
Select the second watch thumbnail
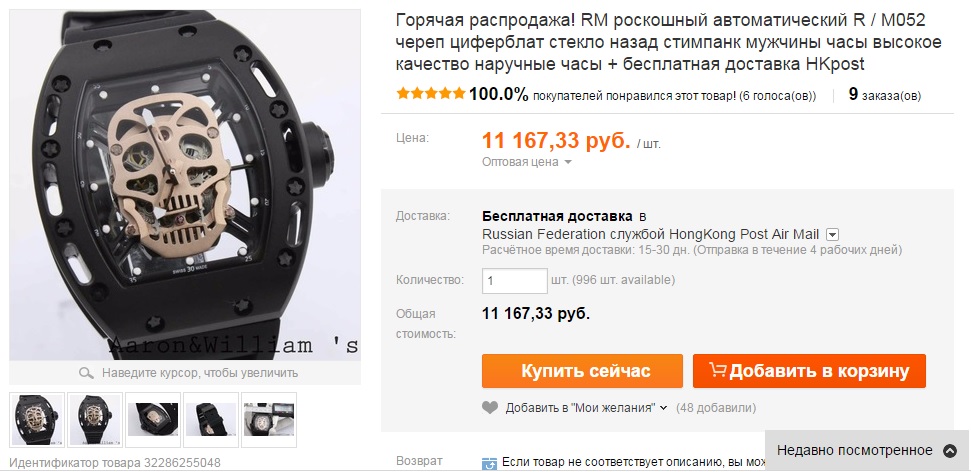tap(95, 419)
